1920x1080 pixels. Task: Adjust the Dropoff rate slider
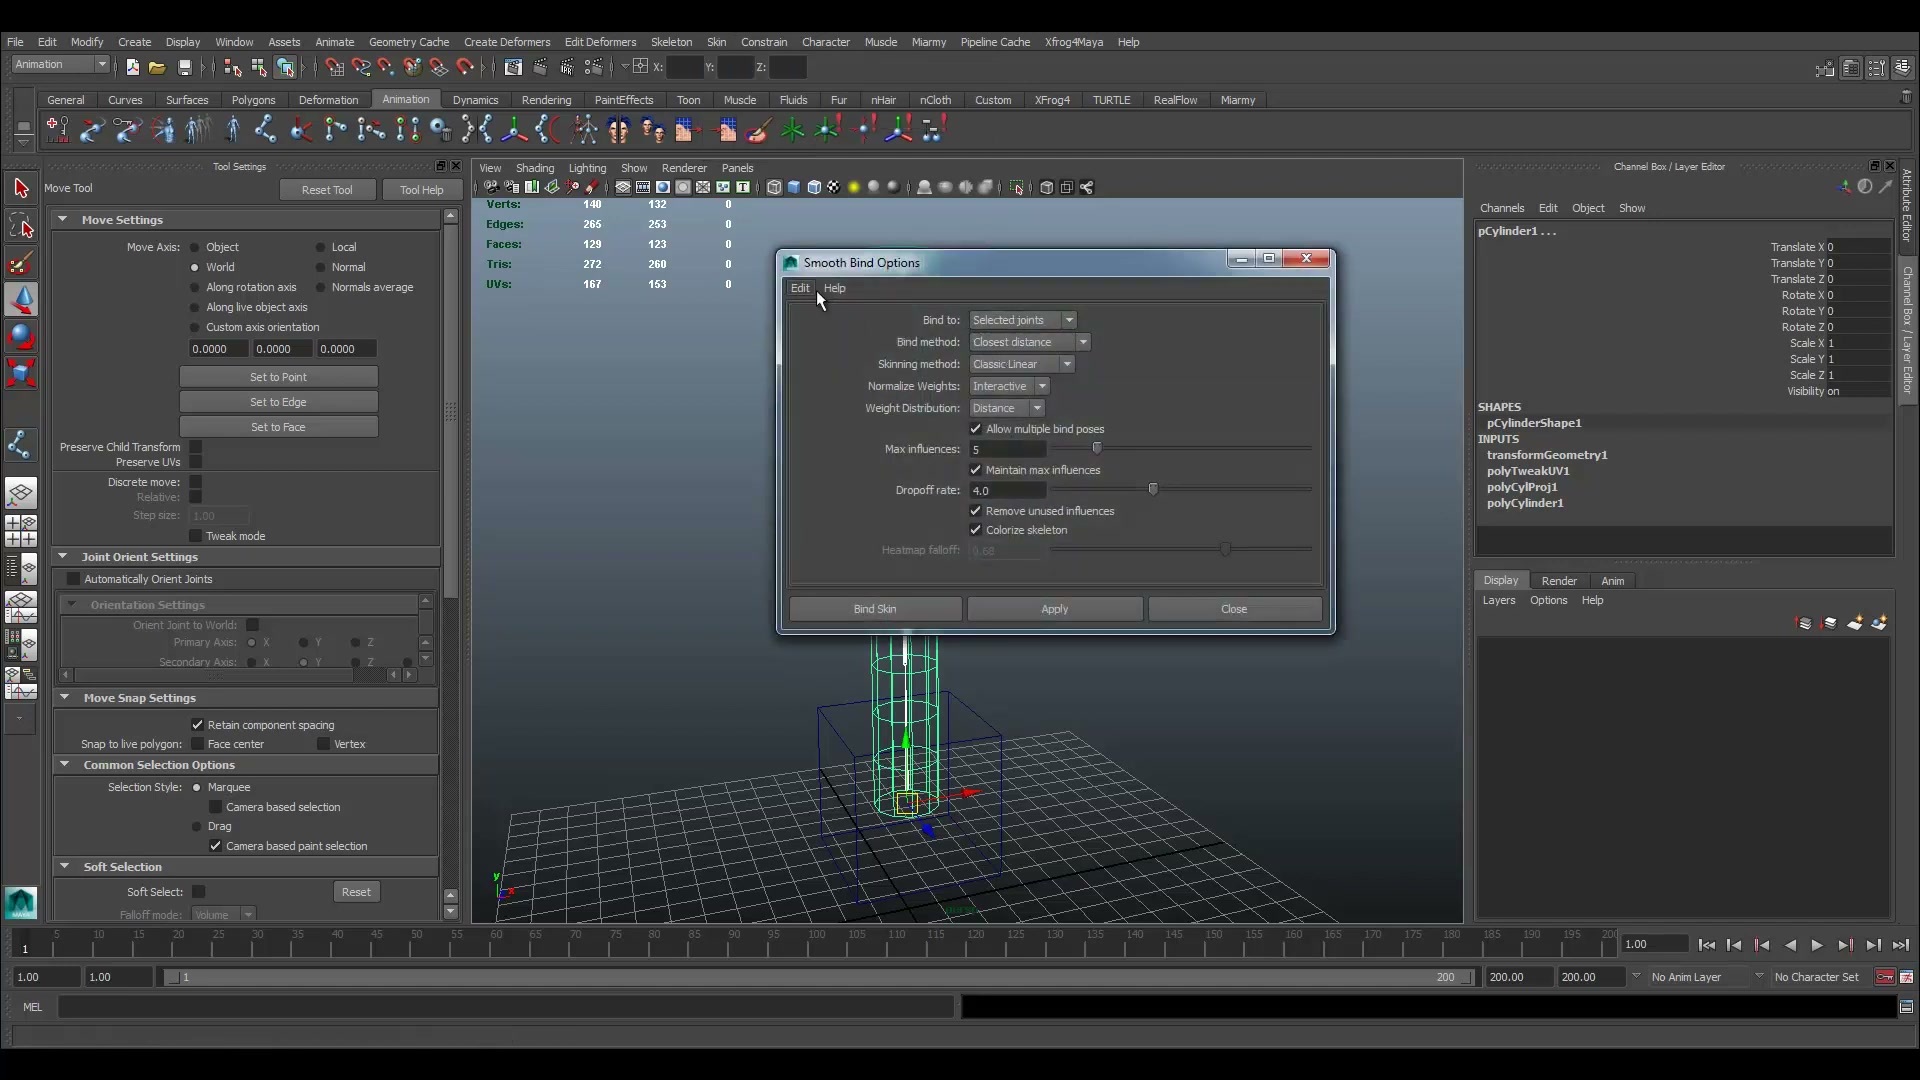click(1153, 489)
